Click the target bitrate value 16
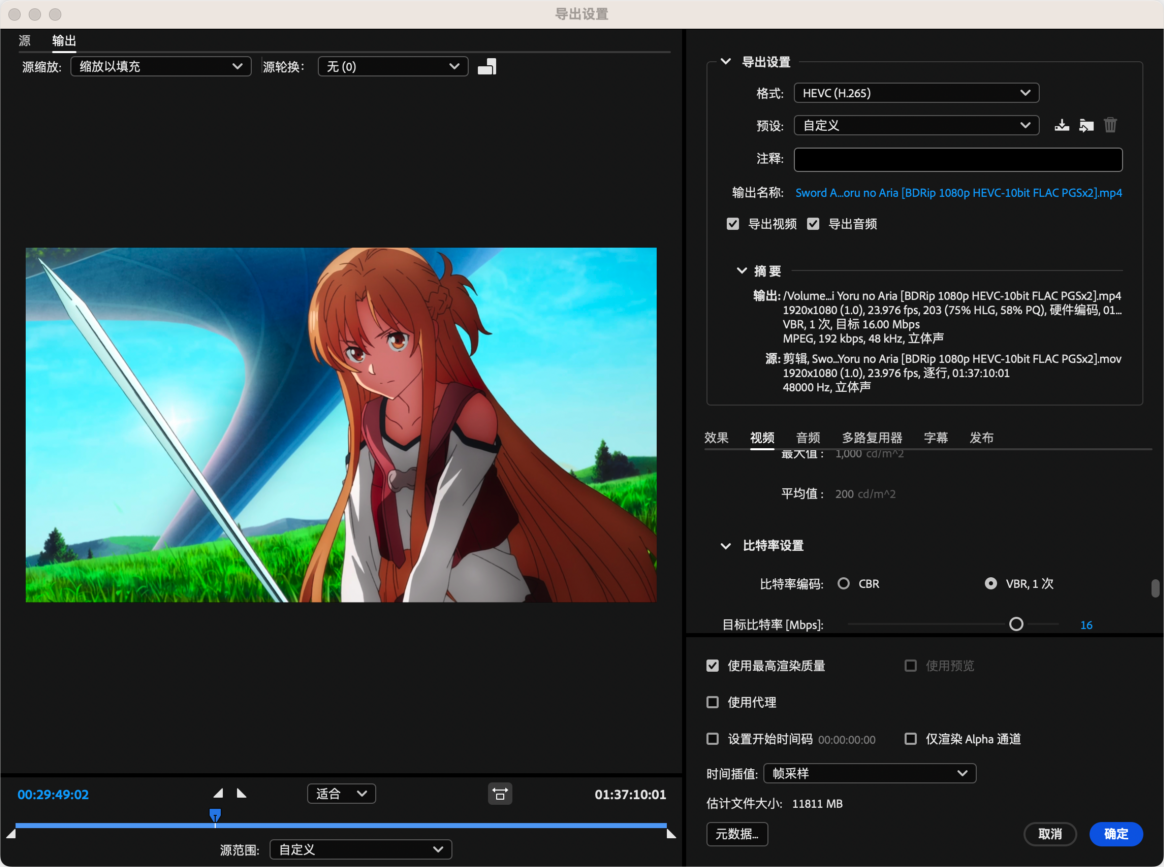1164x867 pixels. [1086, 625]
